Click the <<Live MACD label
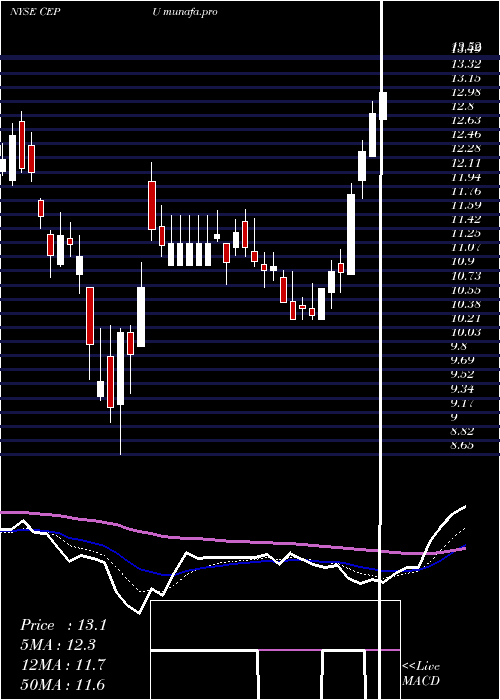The width and height of the screenshot is (500, 700). tap(421, 674)
